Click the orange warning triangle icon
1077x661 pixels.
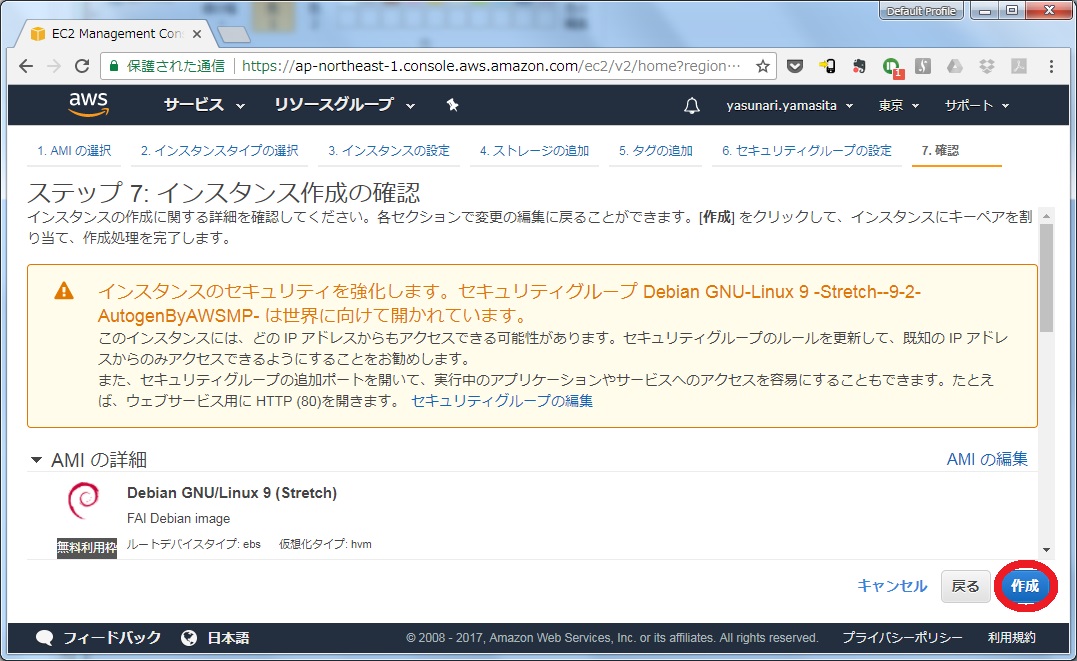click(64, 291)
